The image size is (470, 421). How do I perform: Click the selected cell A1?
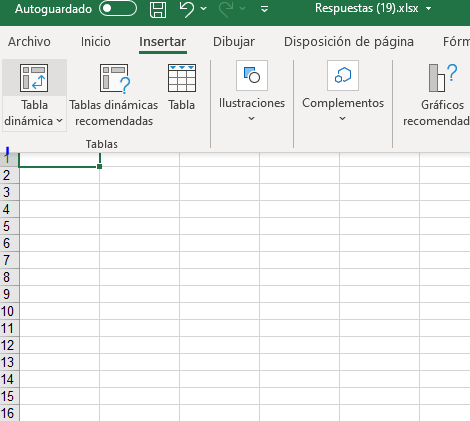click(59, 160)
